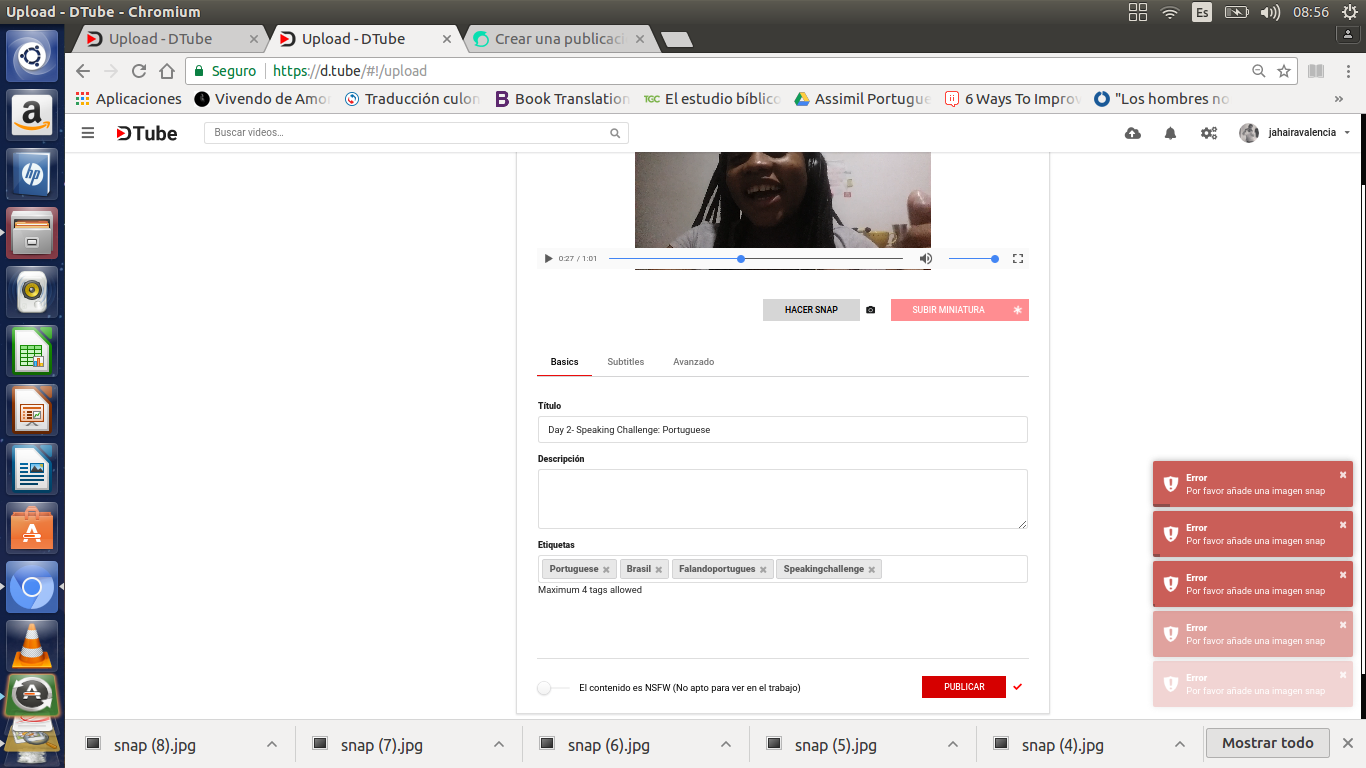Image resolution: width=1366 pixels, height=768 pixels.
Task: Switch to the Avanzado tab
Action: point(693,362)
